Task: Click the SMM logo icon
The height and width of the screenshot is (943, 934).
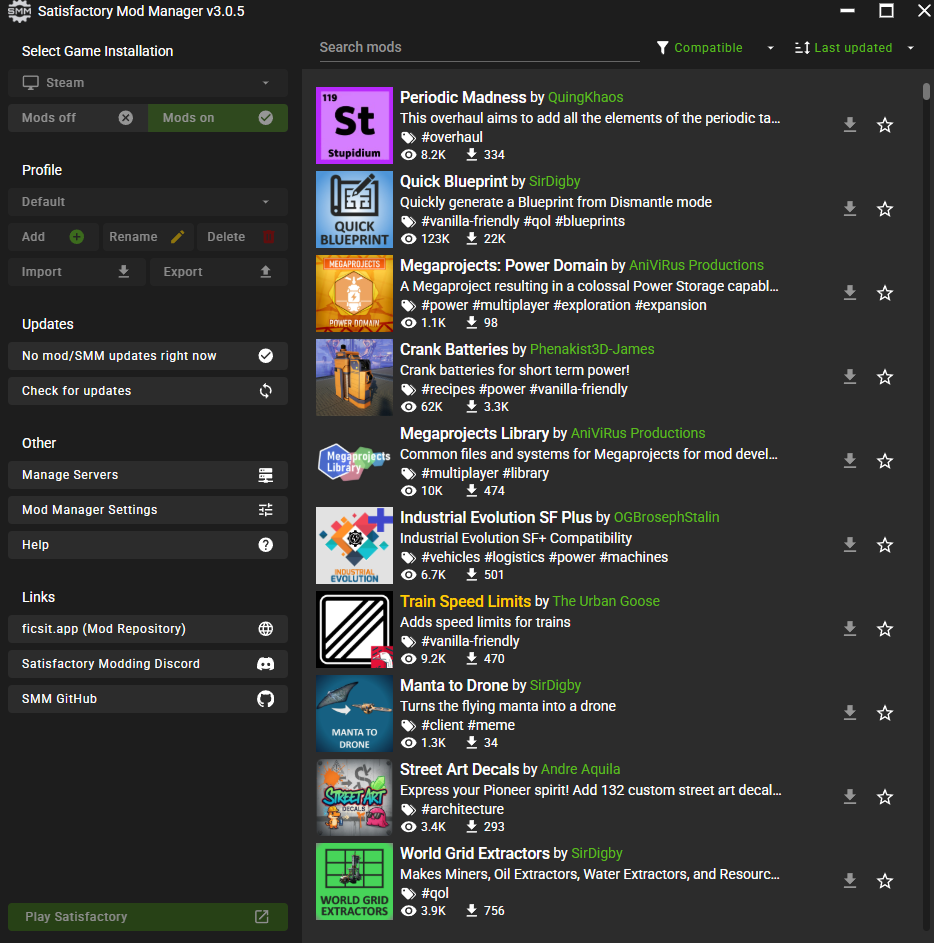Action: click(19, 11)
